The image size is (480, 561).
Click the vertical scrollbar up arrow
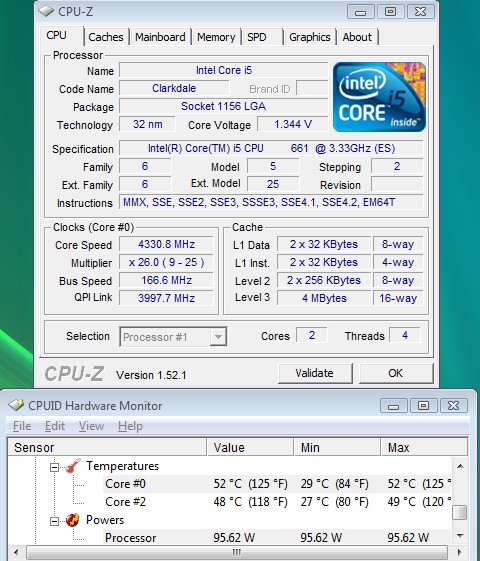[x=460, y=466]
